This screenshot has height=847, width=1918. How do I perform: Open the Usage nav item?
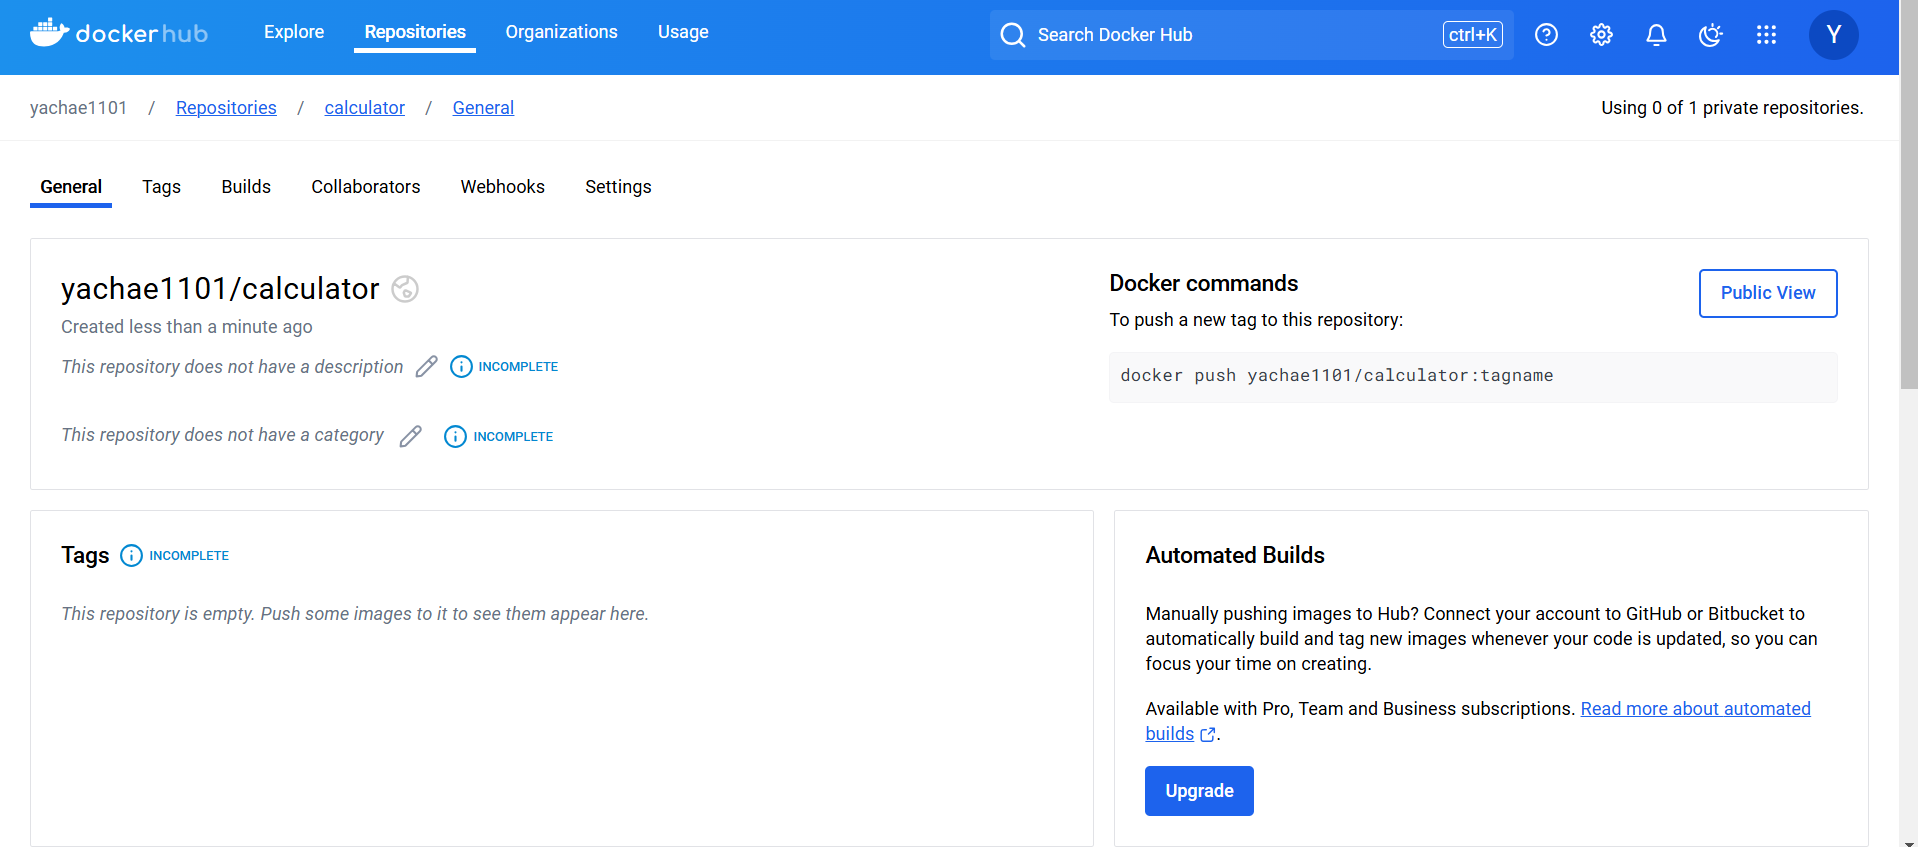[x=683, y=32]
